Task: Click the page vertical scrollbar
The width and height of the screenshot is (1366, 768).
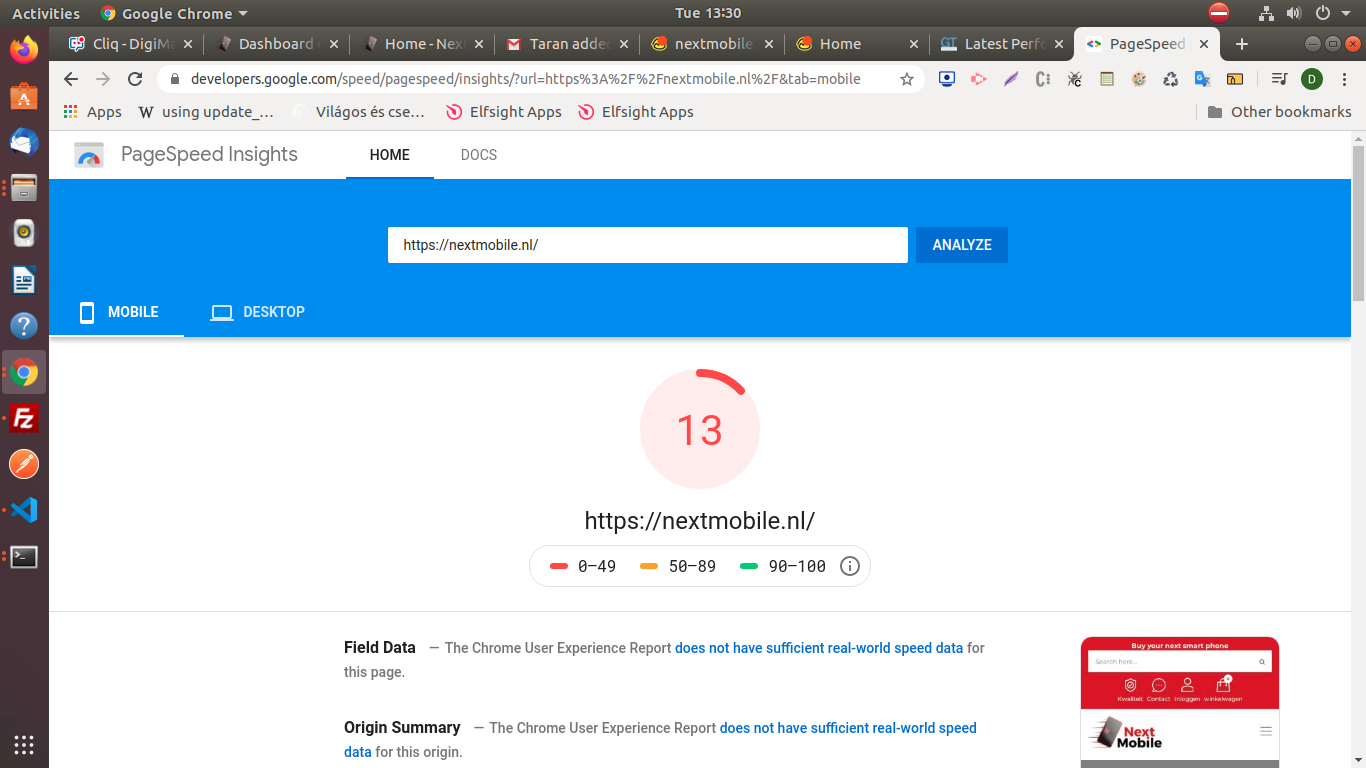Action: [1358, 222]
